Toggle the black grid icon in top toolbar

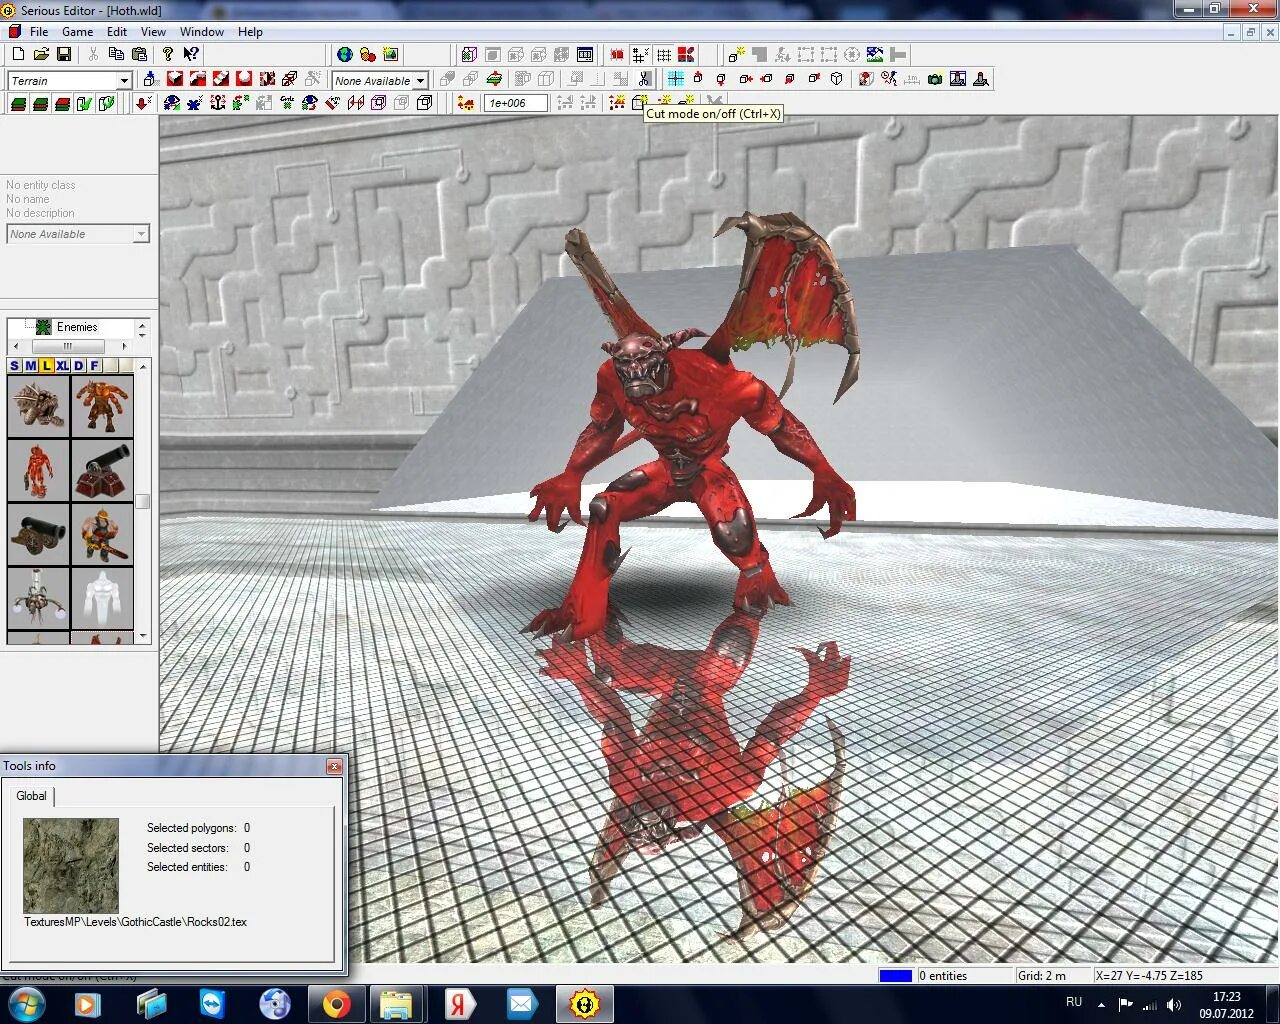664,54
